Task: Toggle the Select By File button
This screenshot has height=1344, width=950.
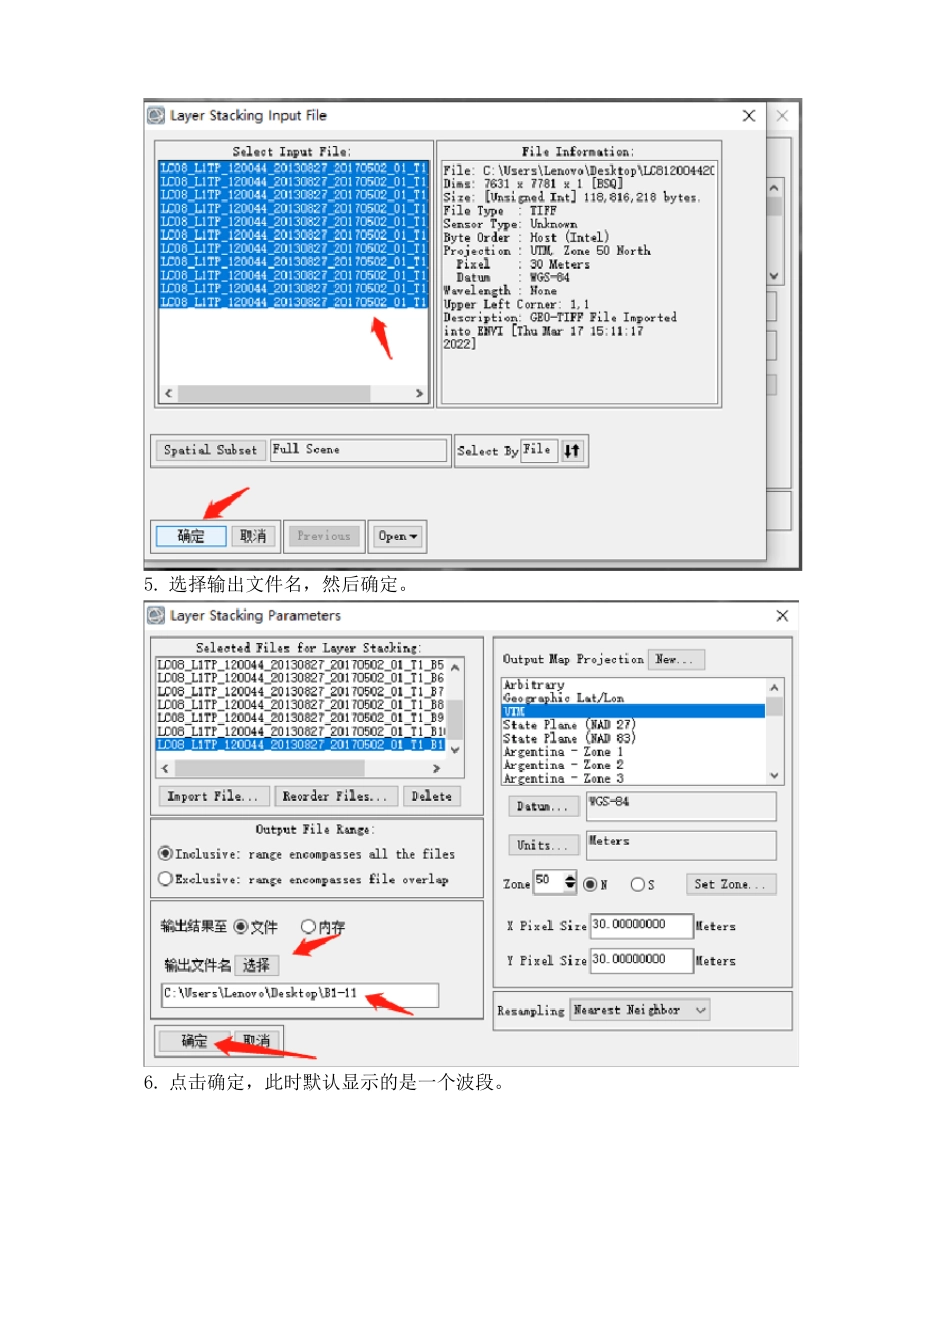Action: pos(538,450)
